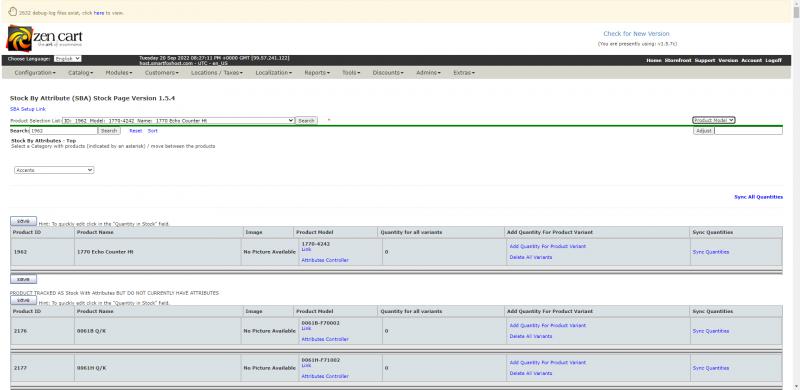Expand the Tools menu

pos(351,73)
